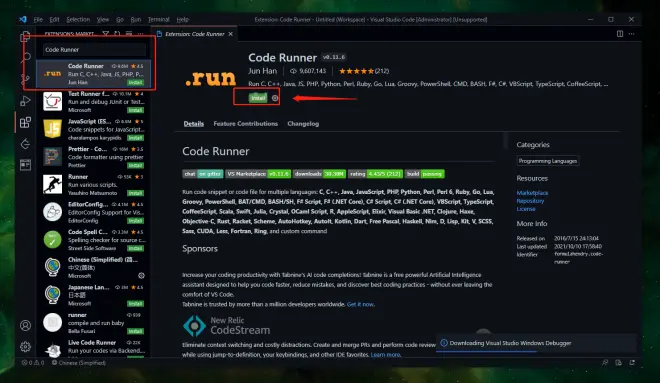The width and height of the screenshot is (660, 383).
Task: Open the Go menu
Action: 120,19
